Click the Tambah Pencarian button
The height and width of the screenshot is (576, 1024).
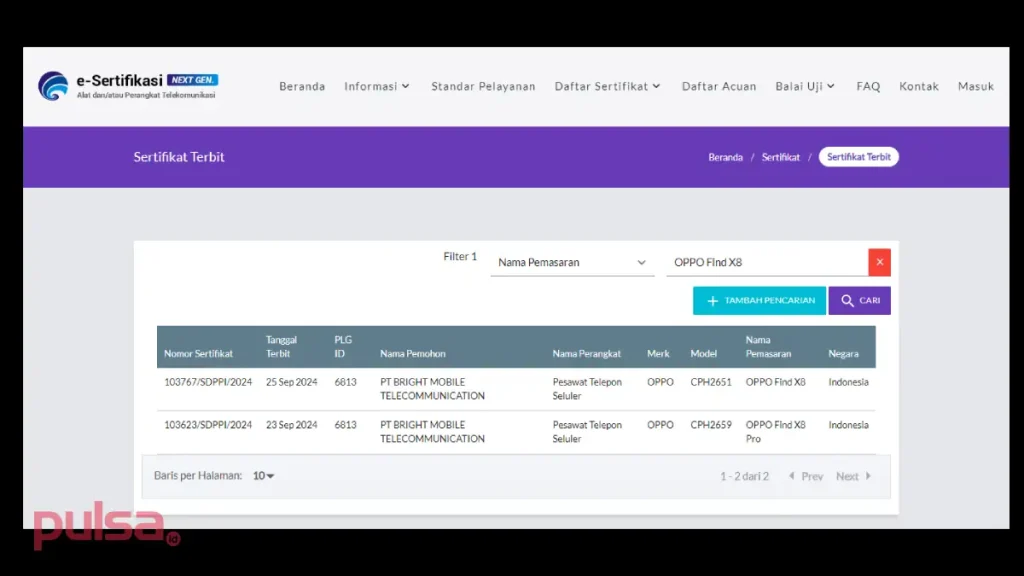coord(760,300)
